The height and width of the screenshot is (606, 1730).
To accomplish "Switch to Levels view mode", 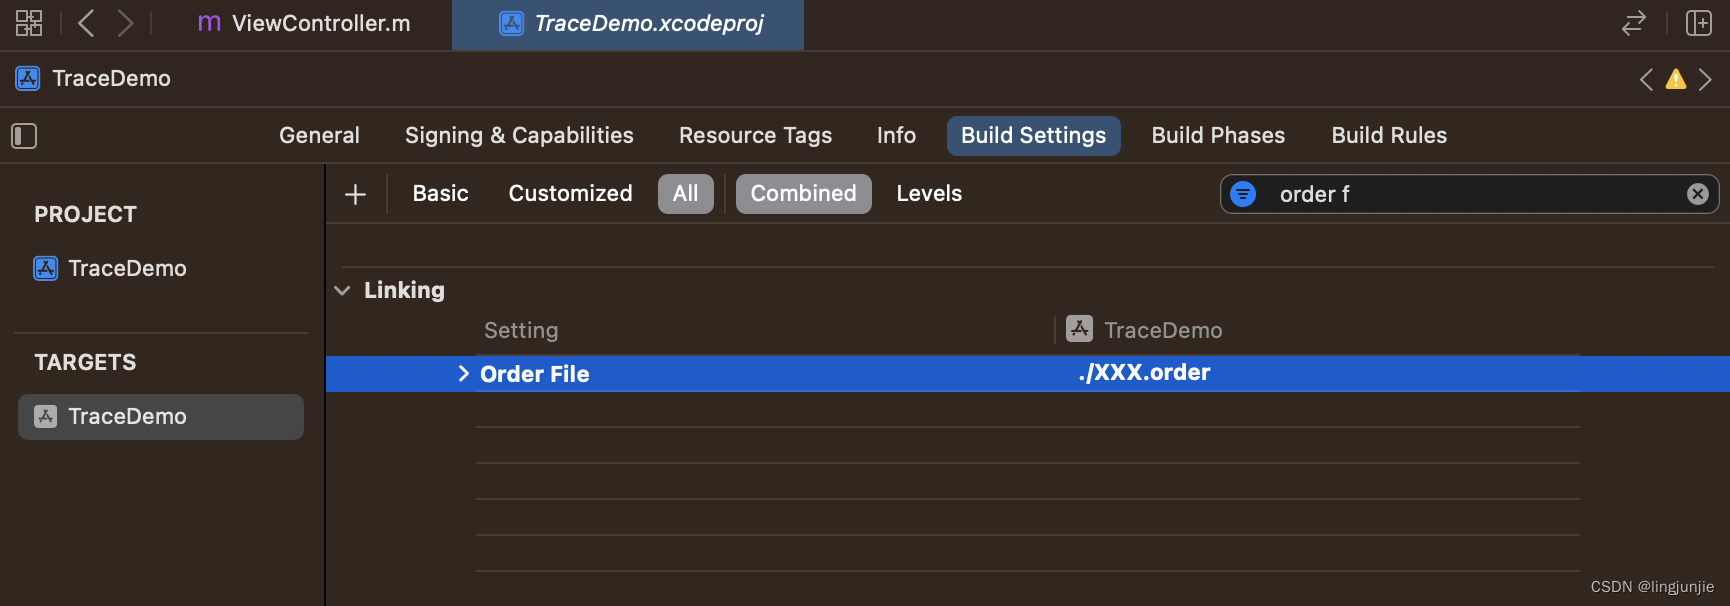I will pyautogui.click(x=929, y=194).
